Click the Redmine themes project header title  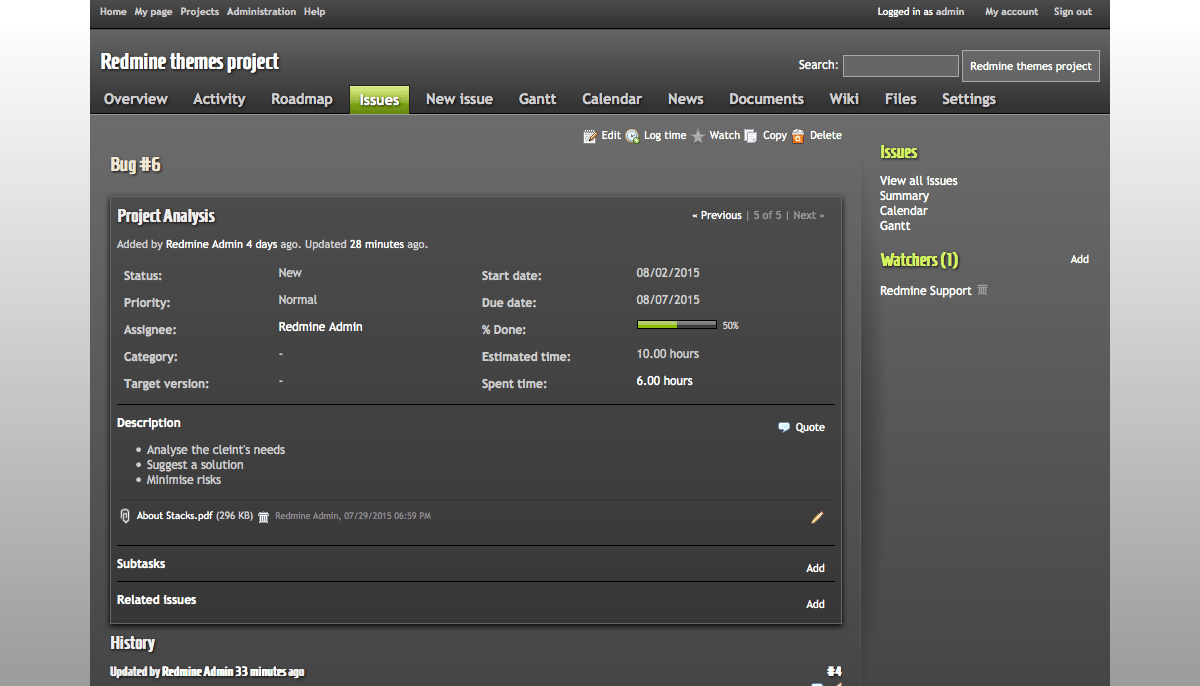[x=190, y=62]
